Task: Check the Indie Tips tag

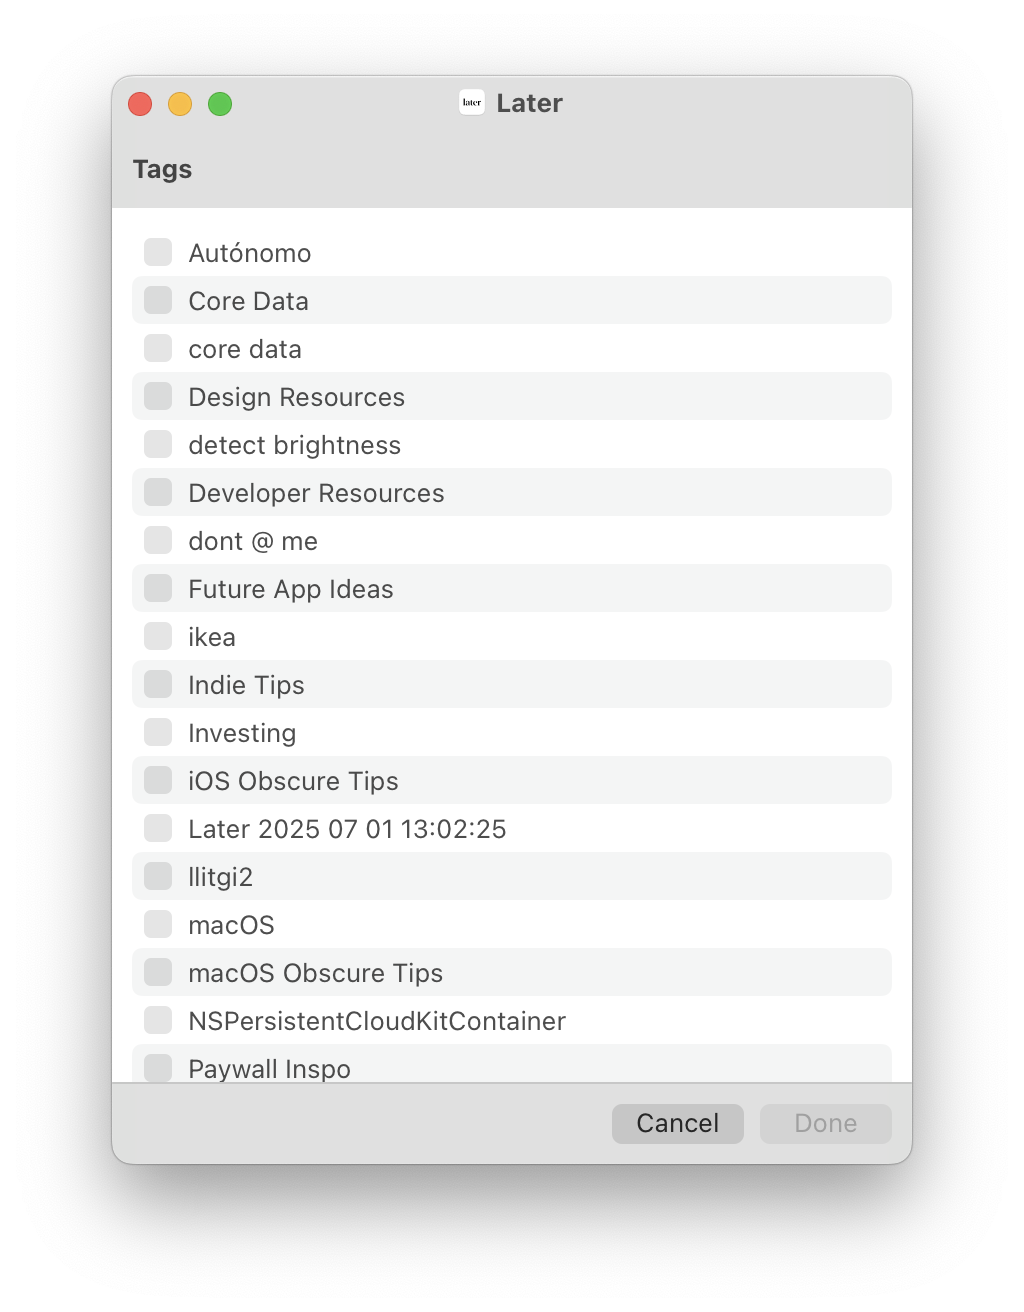Action: pos(158,684)
